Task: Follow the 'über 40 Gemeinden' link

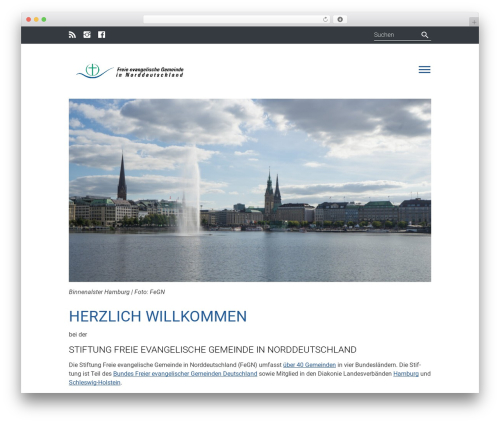Action: click(x=309, y=365)
